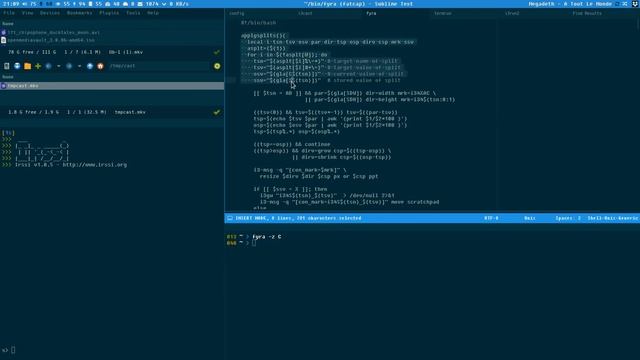Viewport: 640px width, 360px height.
Task: Click the green plus new tab icon
Action: pyautogui.click(x=38, y=66)
